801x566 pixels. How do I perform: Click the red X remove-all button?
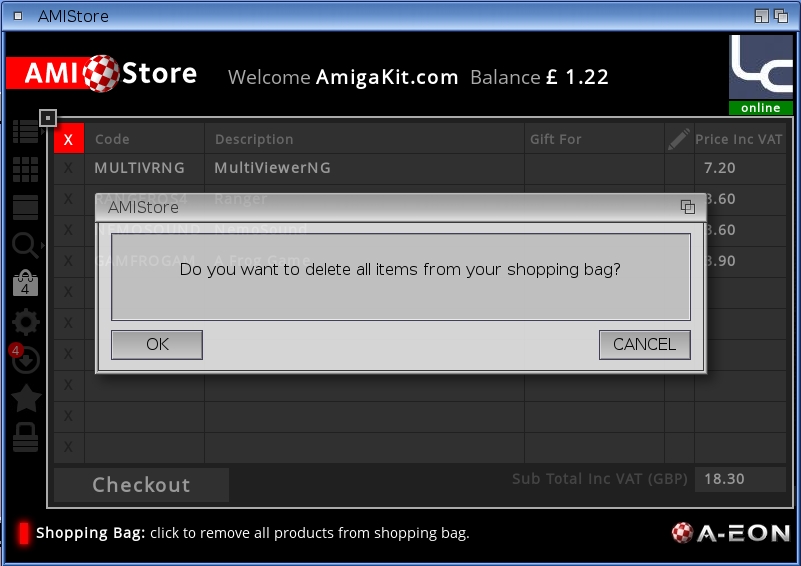(x=68, y=139)
